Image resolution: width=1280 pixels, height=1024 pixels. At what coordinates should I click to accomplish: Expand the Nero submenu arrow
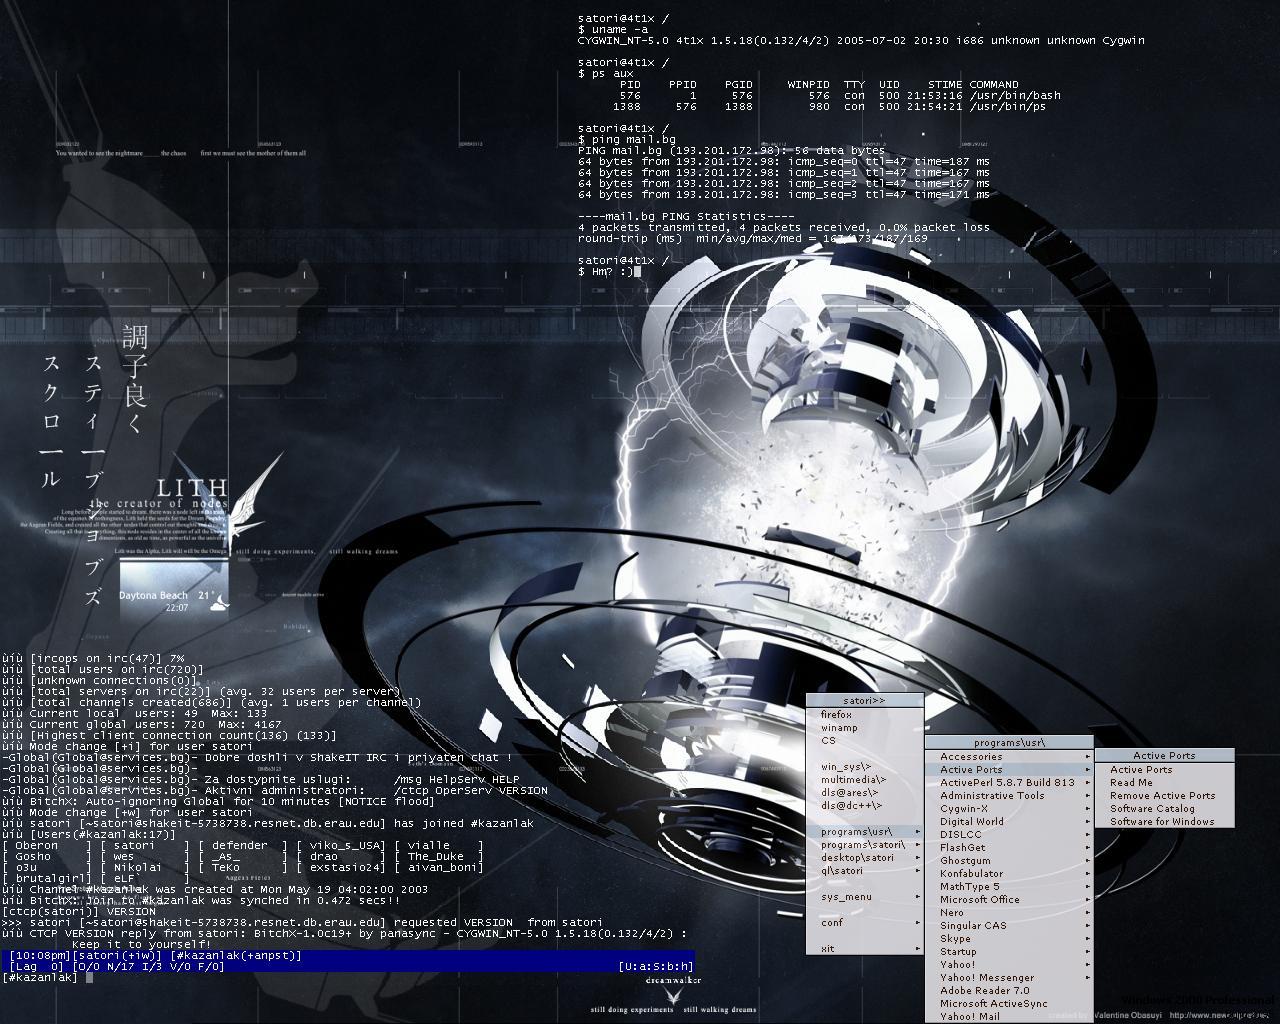(x=1087, y=913)
